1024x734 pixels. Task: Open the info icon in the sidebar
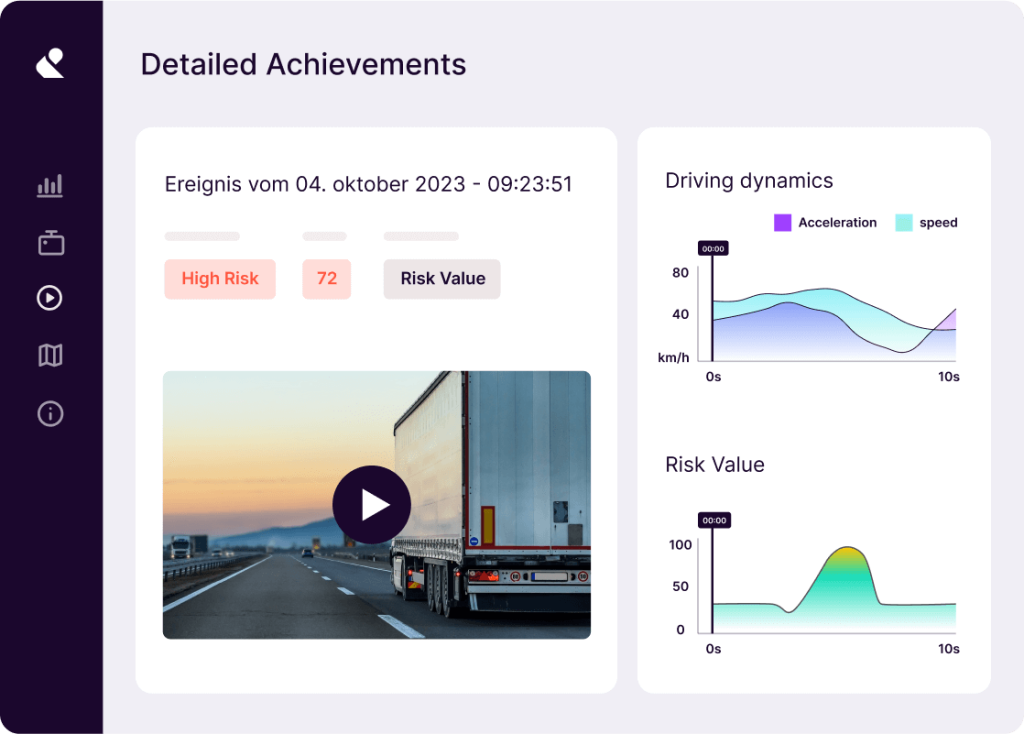[x=50, y=413]
